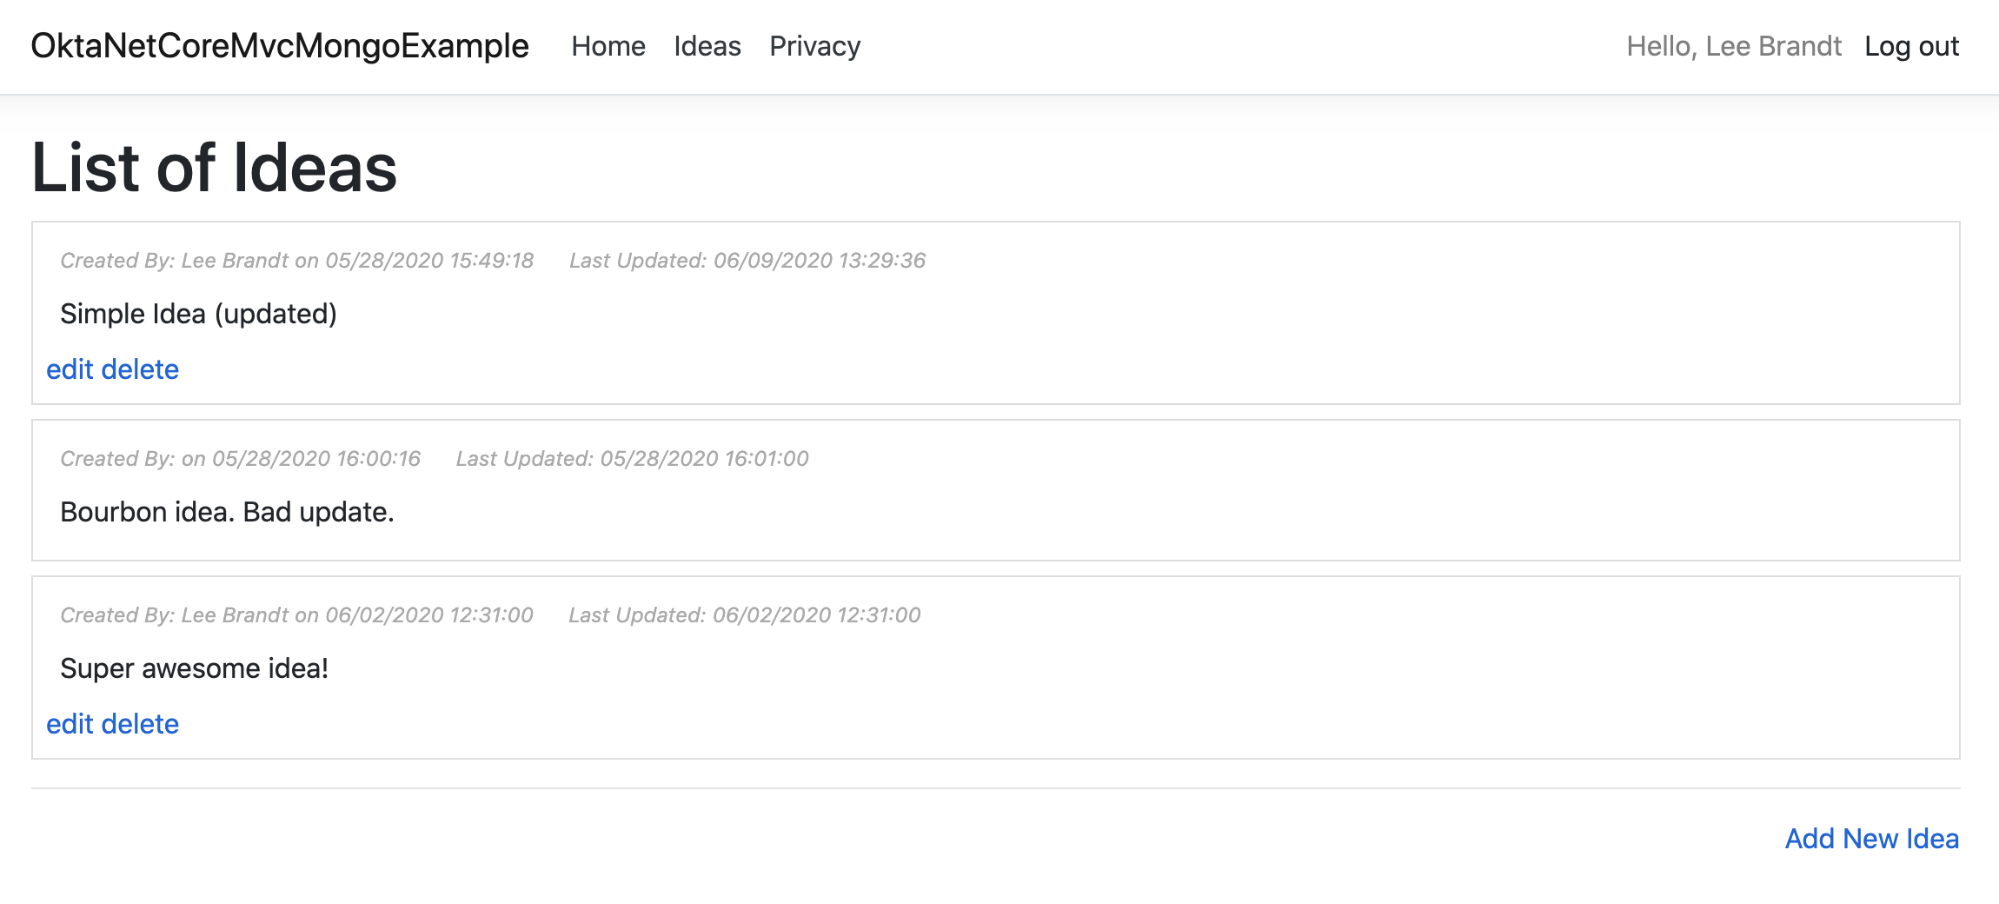Viewport: 1999px width, 904px height.
Task: Edit the Super awesome idea entry
Action: pos(70,724)
